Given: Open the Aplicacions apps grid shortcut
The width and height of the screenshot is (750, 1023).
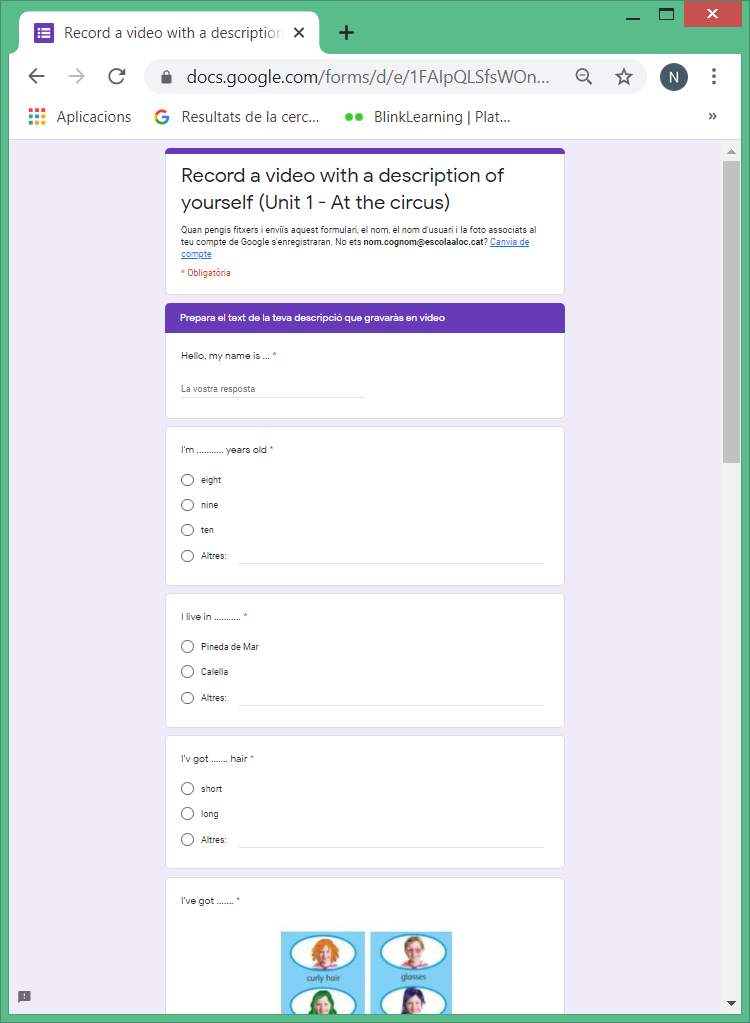Looking at the screenshot, I should (37, 117).
